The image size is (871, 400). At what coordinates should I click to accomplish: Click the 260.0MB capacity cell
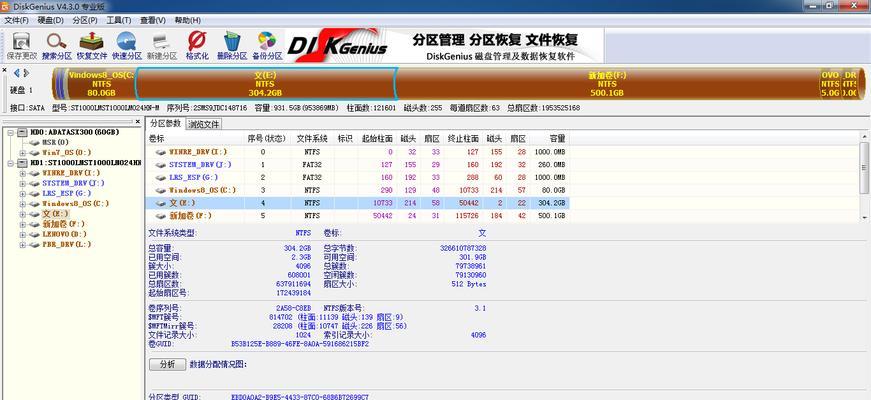pos(550,164)
